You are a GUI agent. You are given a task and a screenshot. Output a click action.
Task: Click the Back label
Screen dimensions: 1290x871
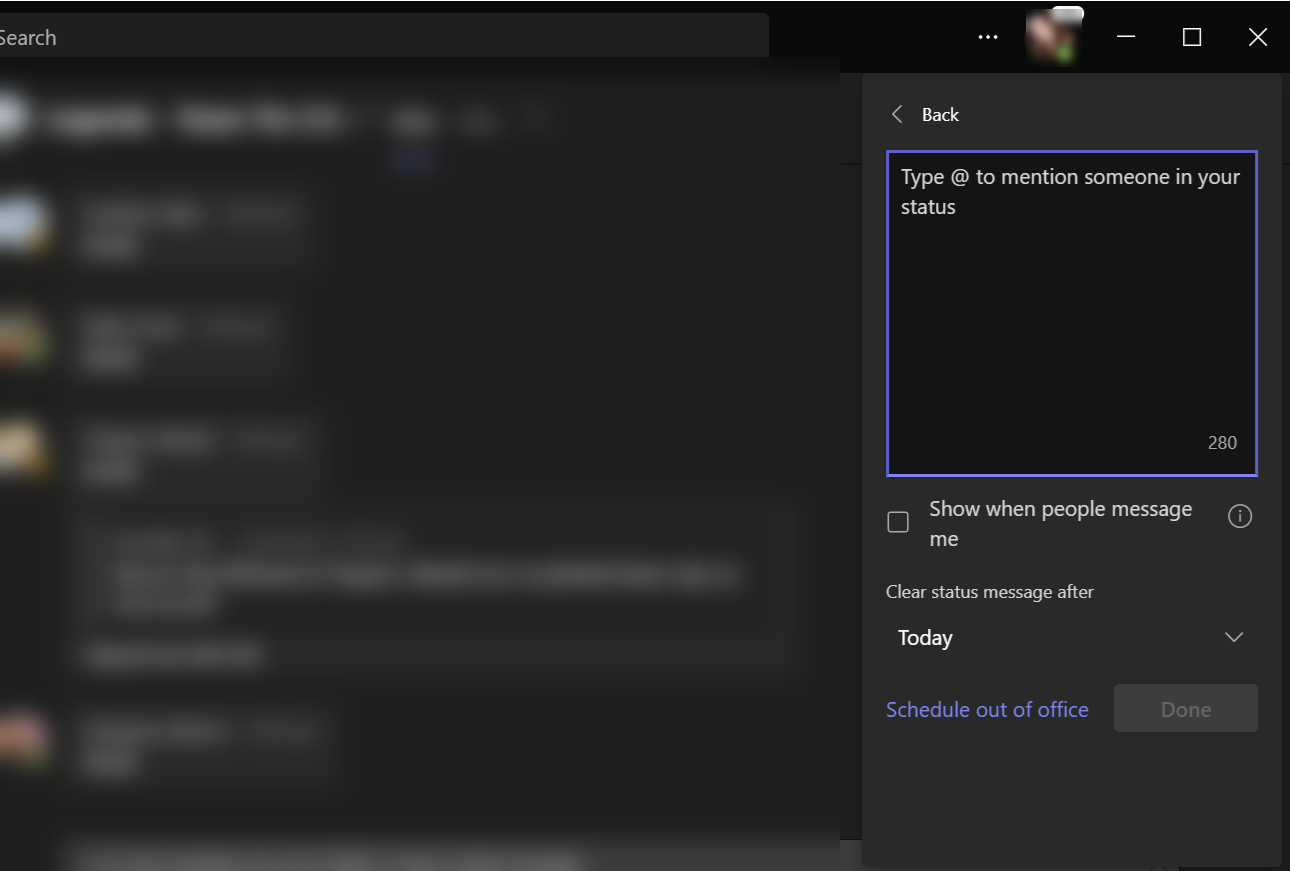tap(938, 114)
